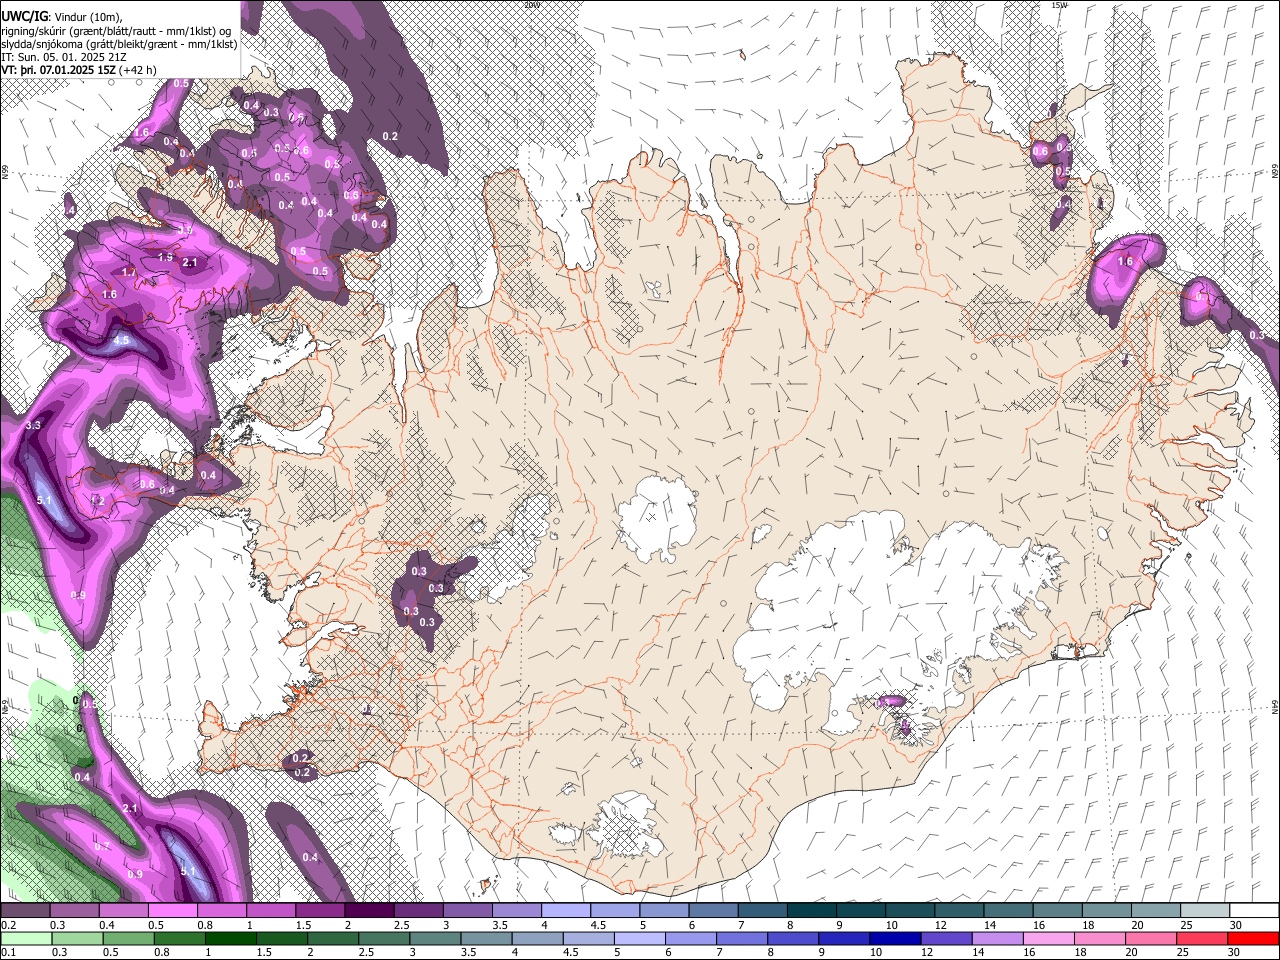Click the 'VT: þri. 07.01.2025 15Z (+42 h)' line

[x=79, y=70]
